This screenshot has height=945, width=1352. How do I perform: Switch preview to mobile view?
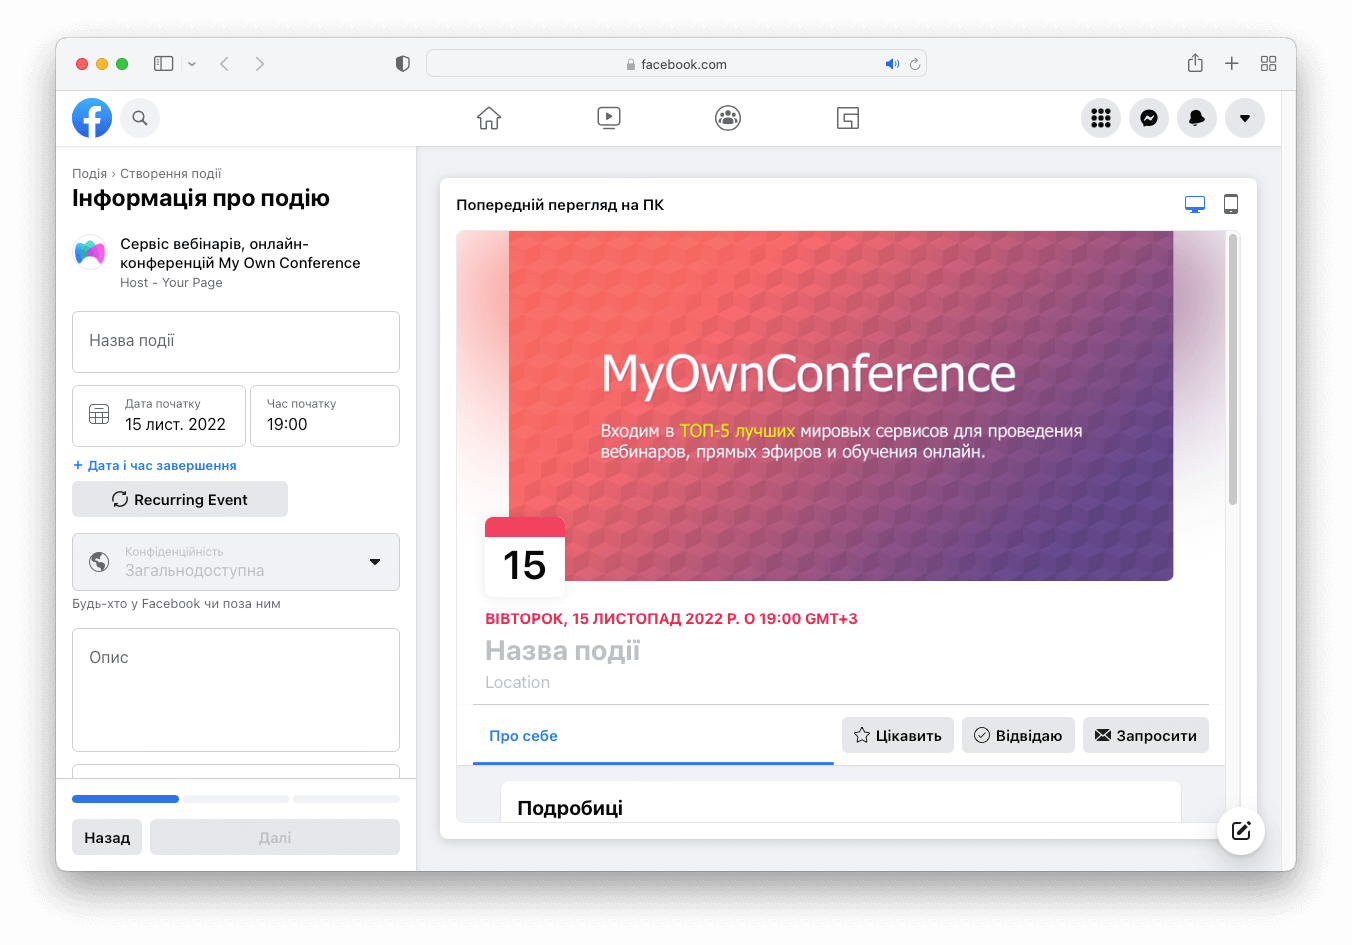[x=1231, y=204]
